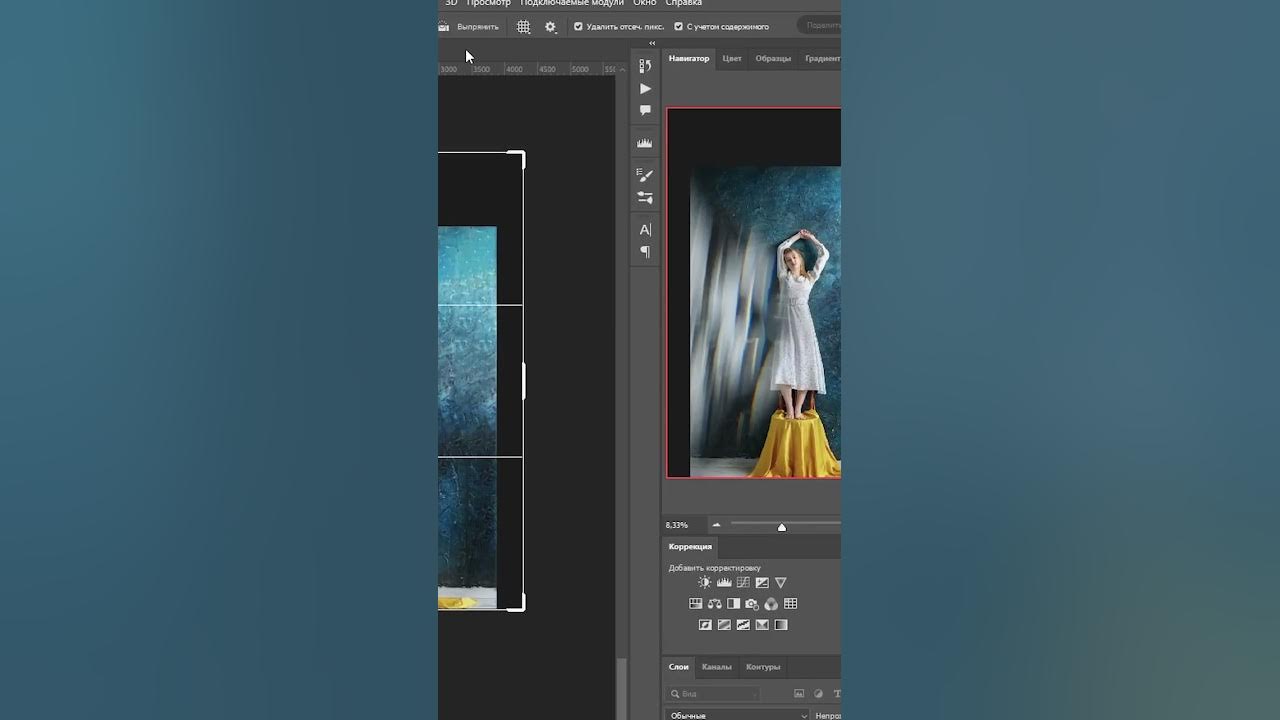1280x720 pixels.
Task: Click the right-middle crop handle
Action: 523,381
